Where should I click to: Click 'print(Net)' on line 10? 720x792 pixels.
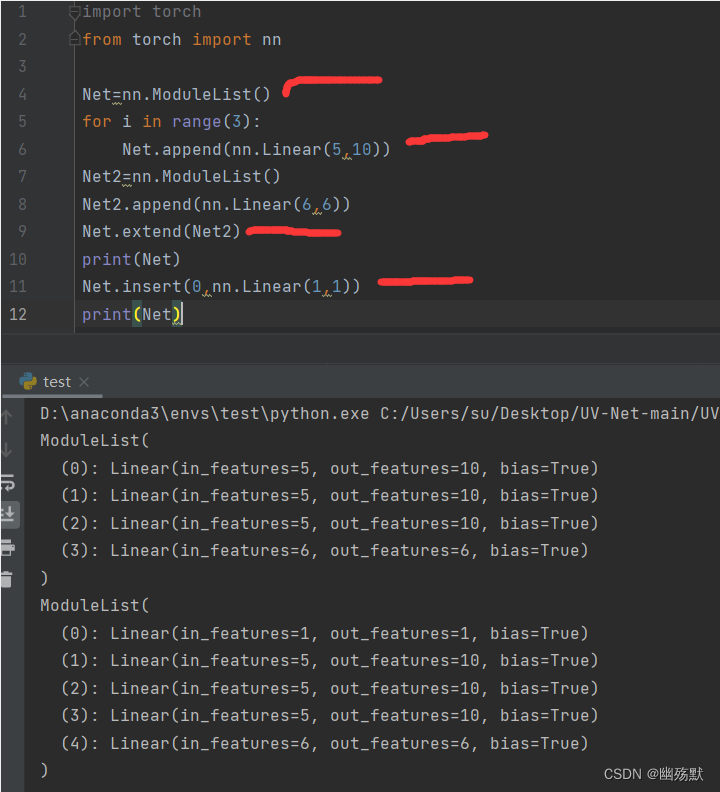tap(131, 259)
